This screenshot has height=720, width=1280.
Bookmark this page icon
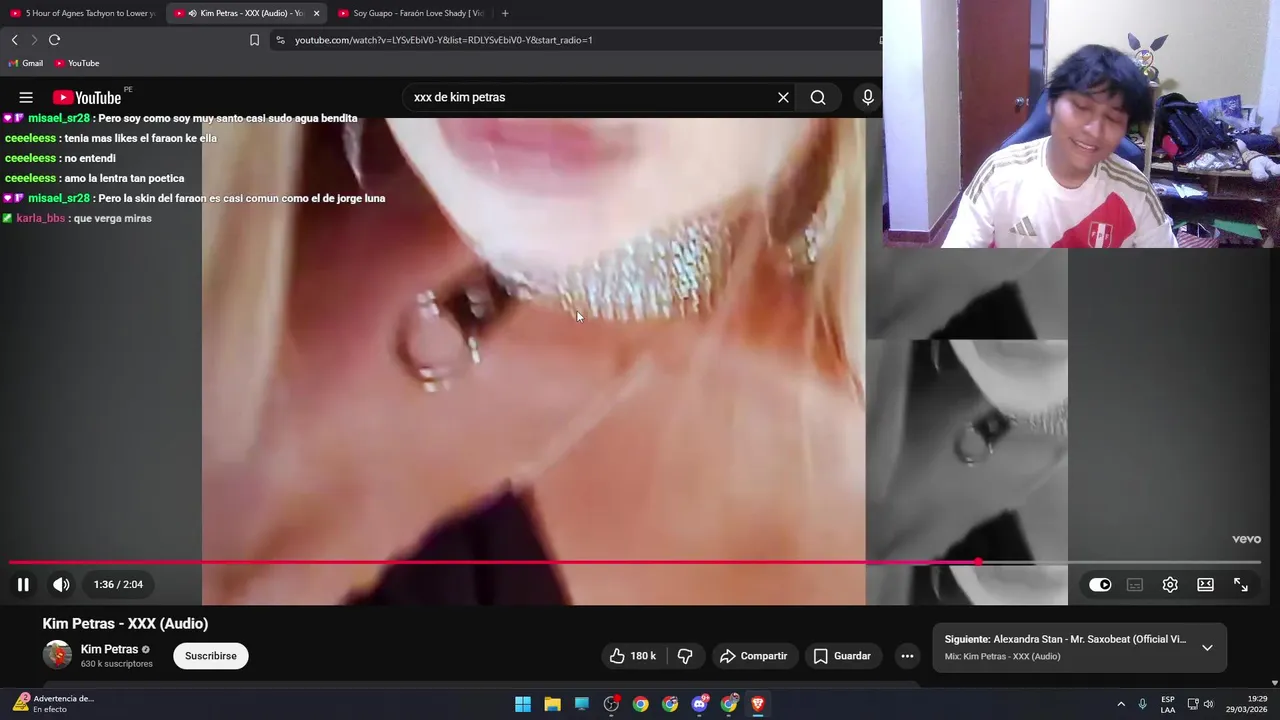(x=254, y=40)
